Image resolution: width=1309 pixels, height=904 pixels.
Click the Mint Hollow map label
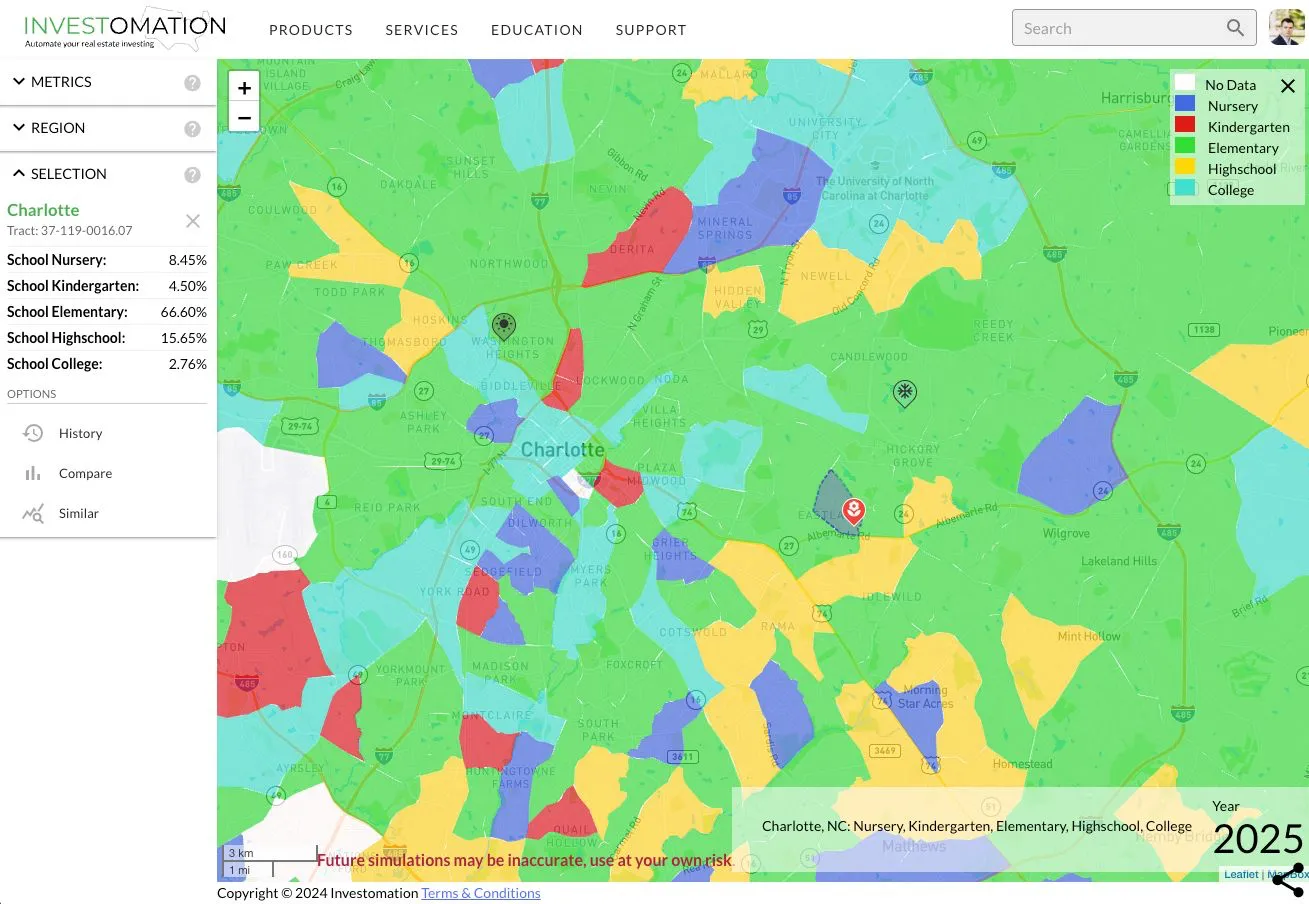(x=1089, y=636)
